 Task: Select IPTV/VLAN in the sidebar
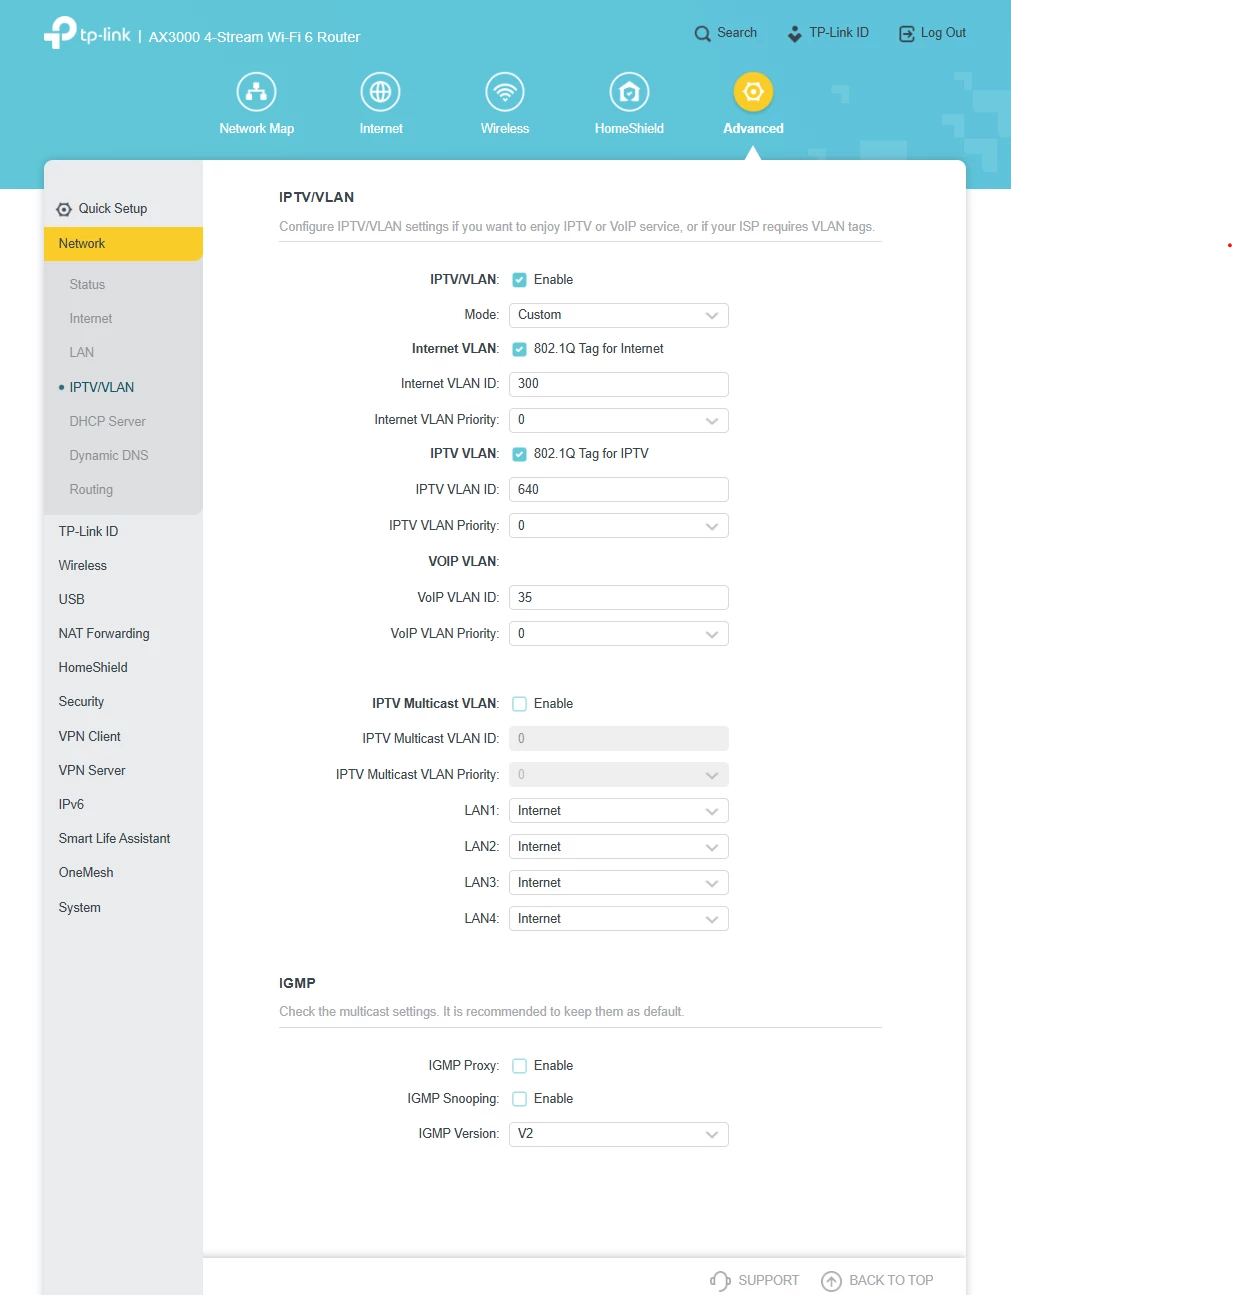pyautogui.click(x=102, y=388)
